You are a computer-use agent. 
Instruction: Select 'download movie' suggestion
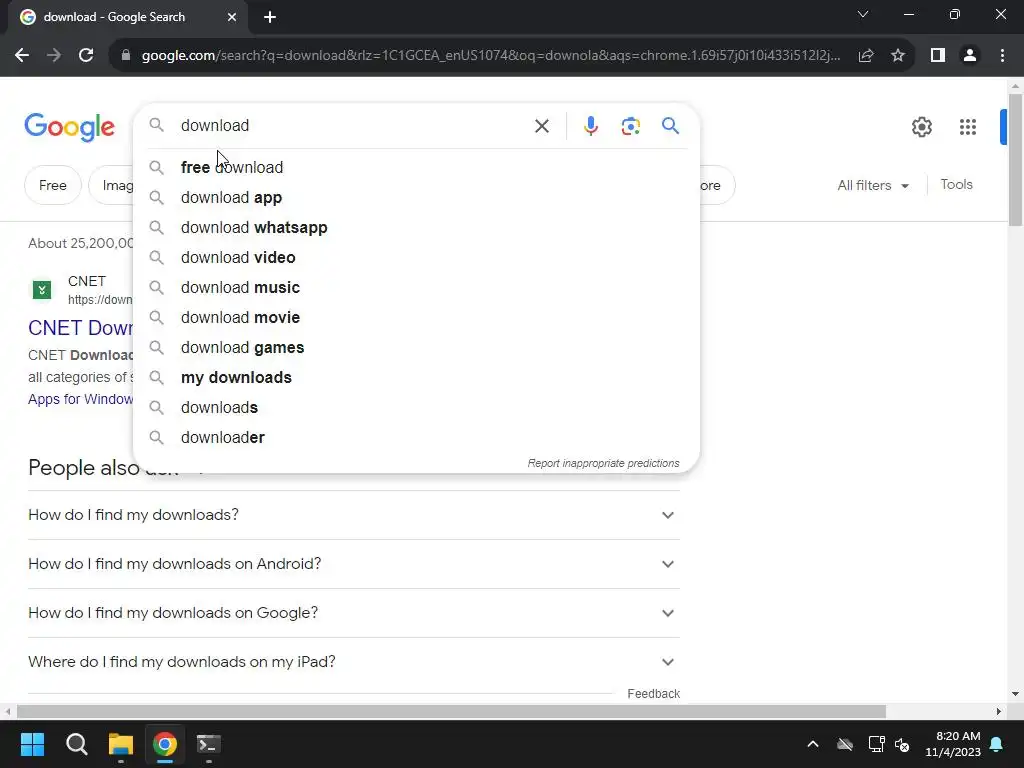pyautogui.click(x=416, y=317)
